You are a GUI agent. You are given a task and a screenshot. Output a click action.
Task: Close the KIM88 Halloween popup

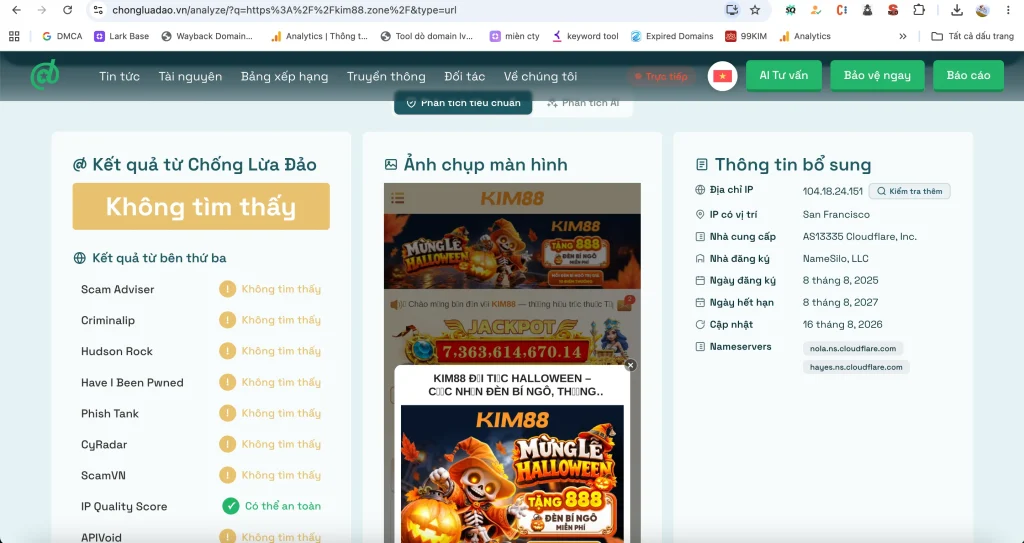630,365
